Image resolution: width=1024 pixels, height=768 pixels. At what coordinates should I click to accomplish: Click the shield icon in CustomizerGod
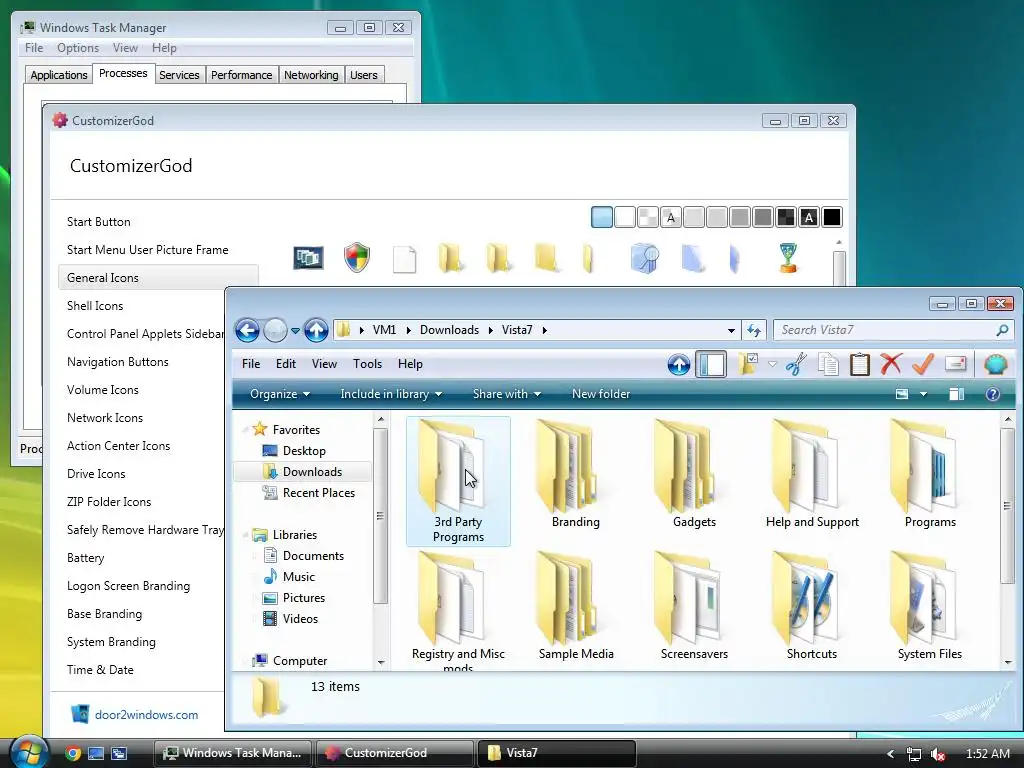point(357,258)
